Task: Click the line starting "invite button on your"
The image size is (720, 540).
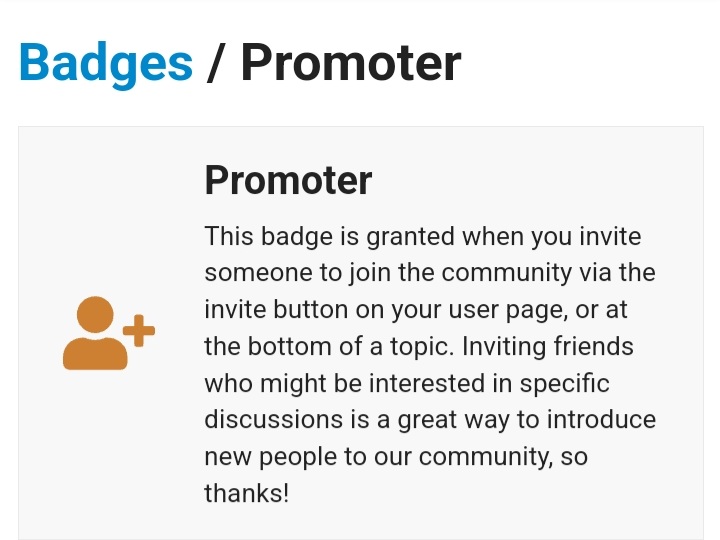Action: (416, 310)
